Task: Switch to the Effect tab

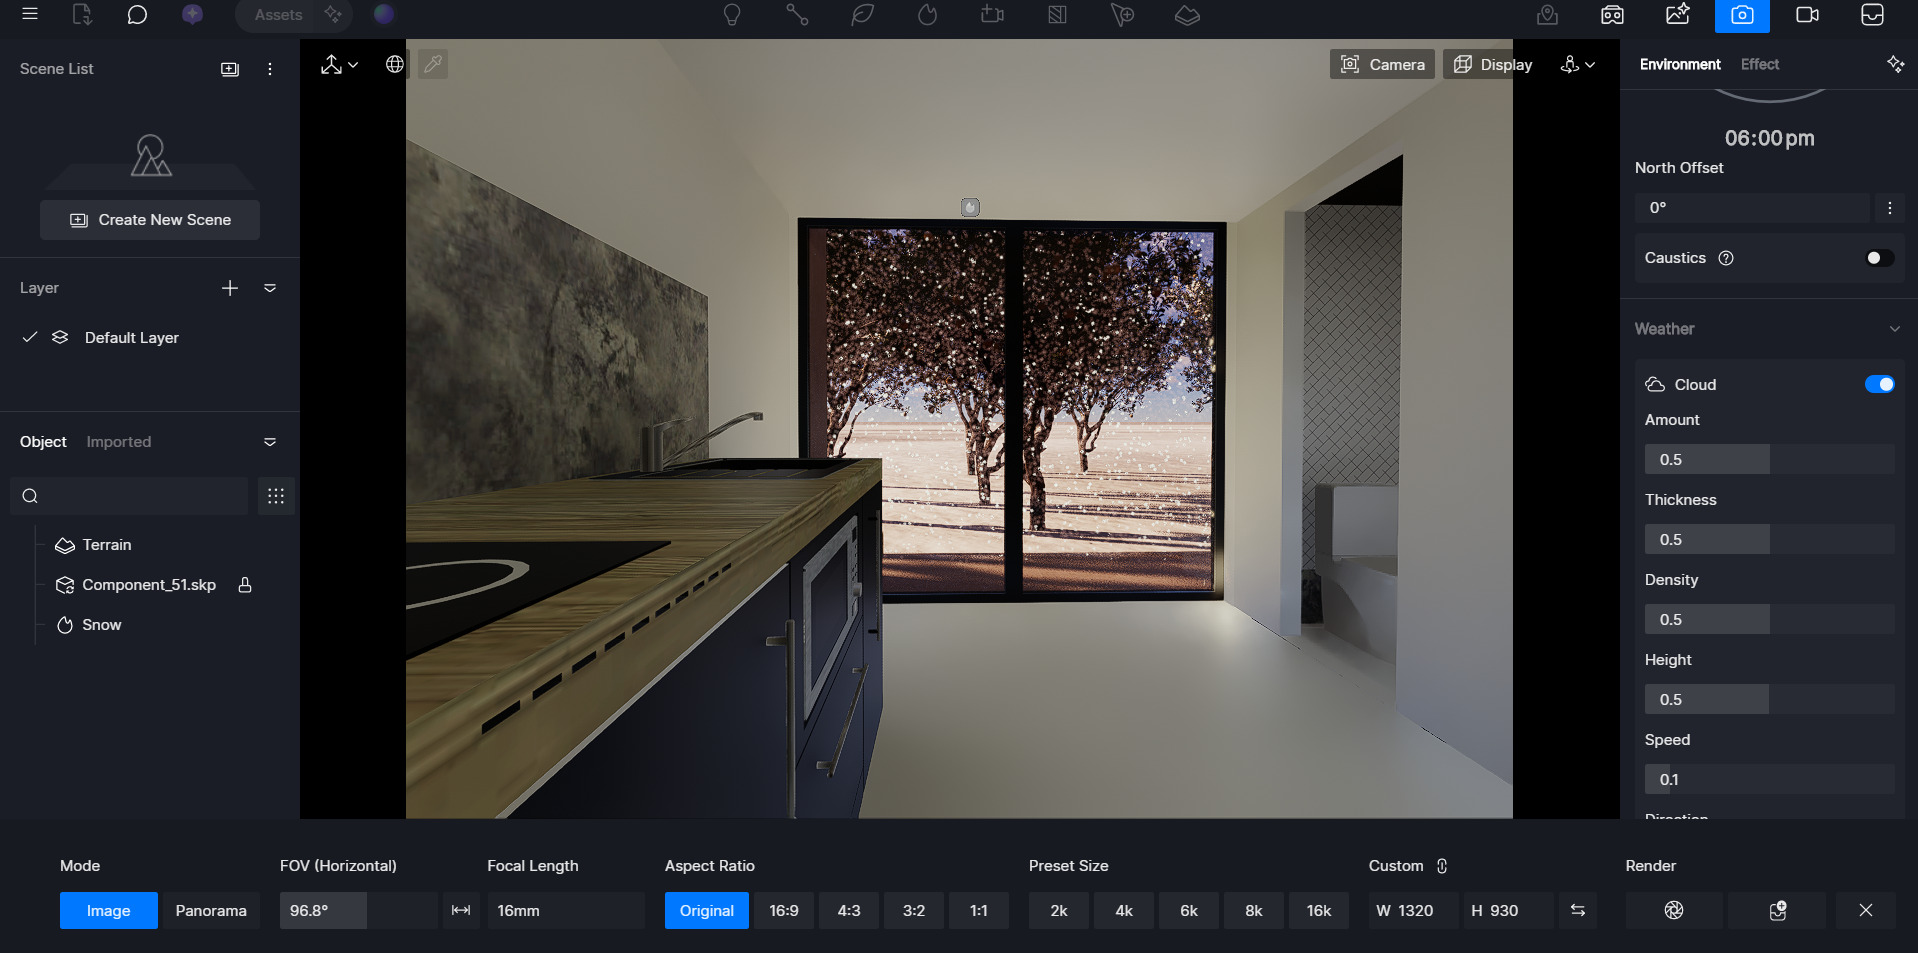Action: click(1759, 64)
